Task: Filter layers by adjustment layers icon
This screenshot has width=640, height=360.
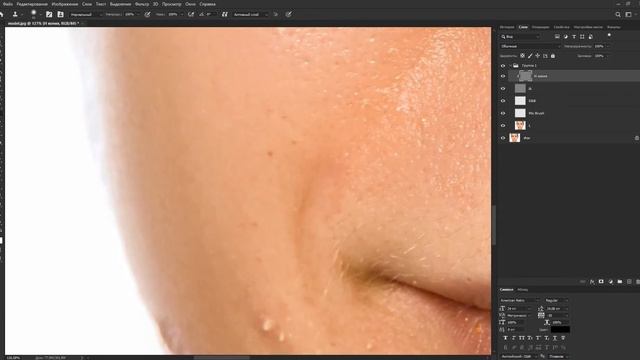Action: [566, 37]
